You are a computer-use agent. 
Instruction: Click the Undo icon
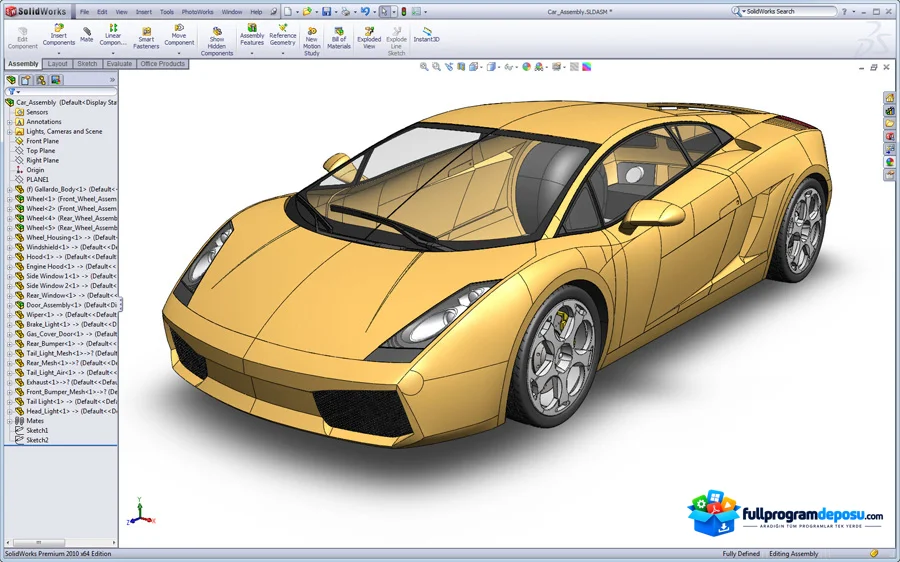364,11
